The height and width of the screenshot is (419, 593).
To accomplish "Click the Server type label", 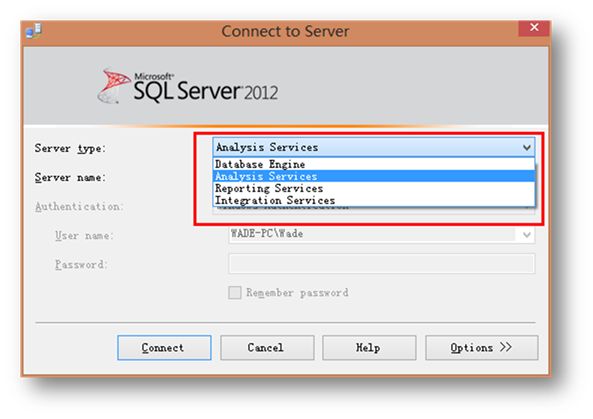I will click(x=70, y=148).
